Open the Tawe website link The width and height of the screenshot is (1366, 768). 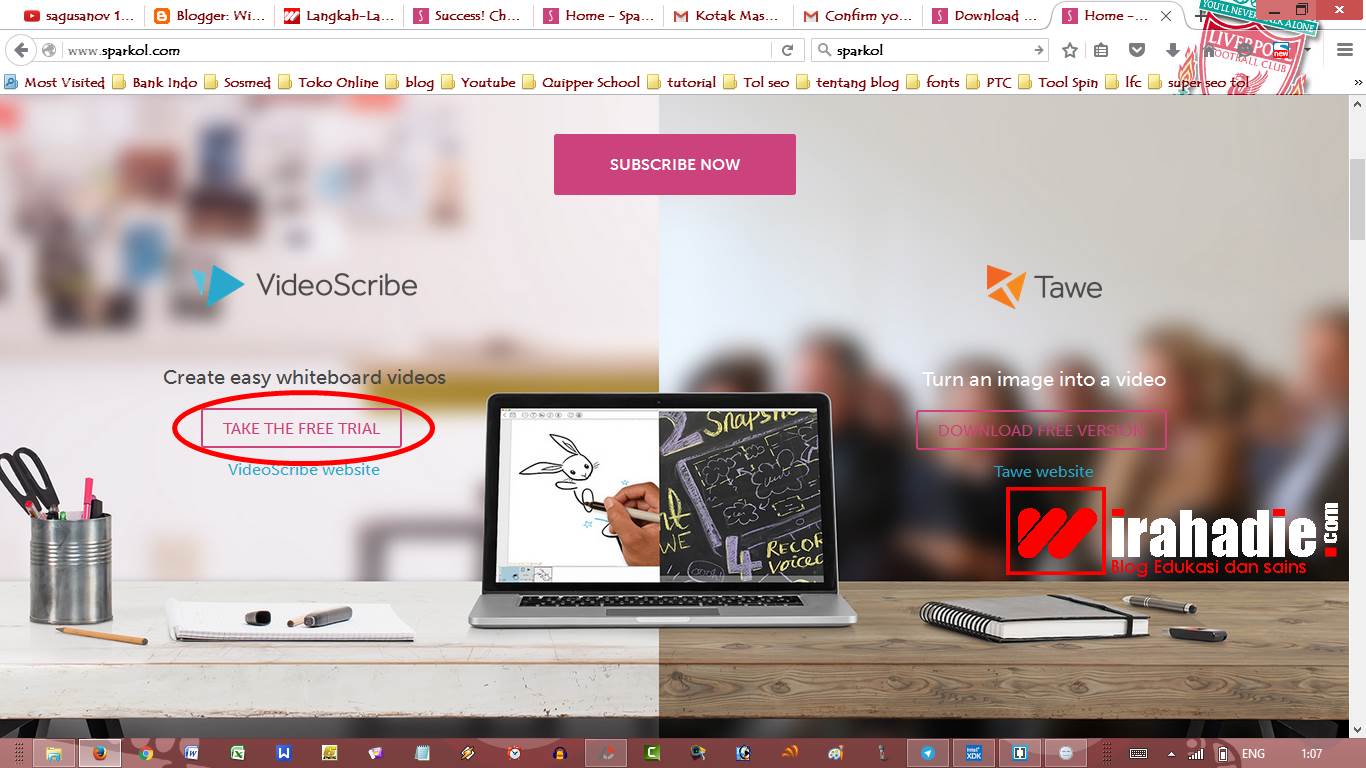(1044, 471)
